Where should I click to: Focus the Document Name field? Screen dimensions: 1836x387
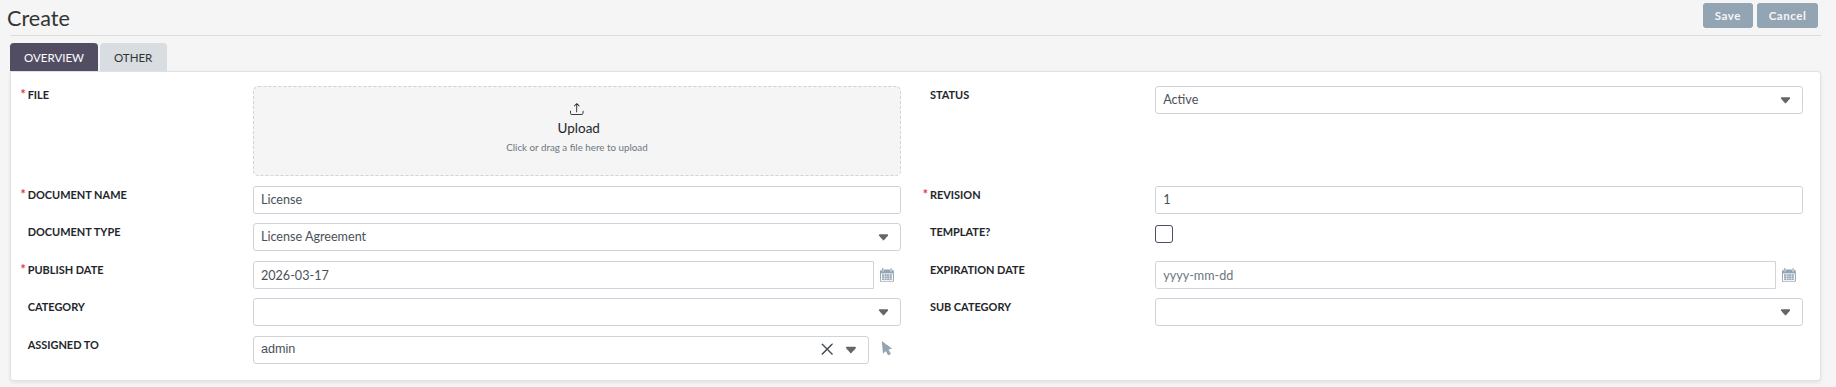(576, 200)
